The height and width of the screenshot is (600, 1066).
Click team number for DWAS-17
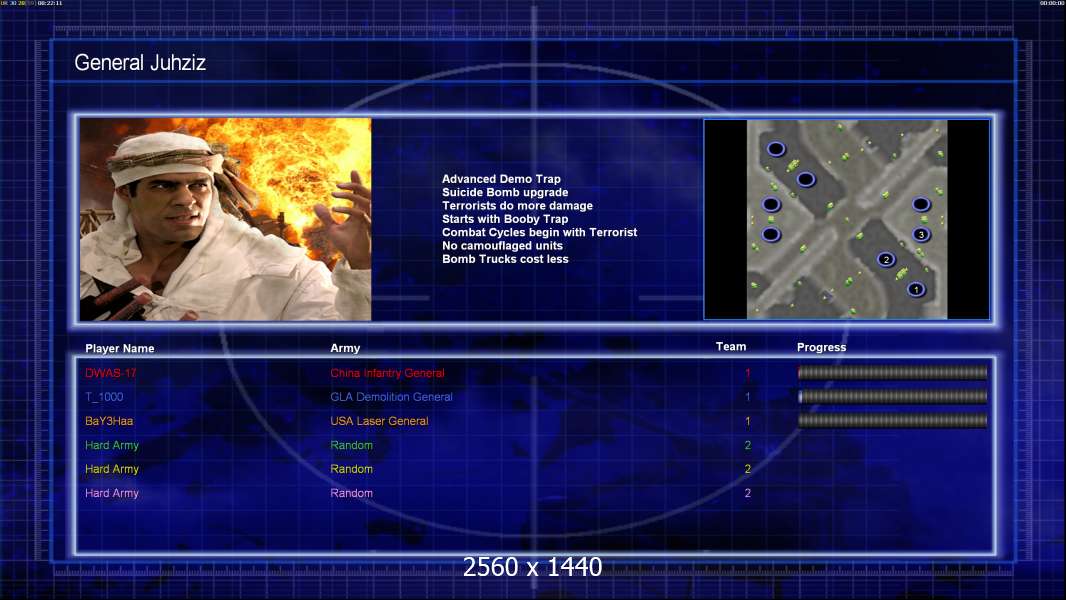[747, 373]
